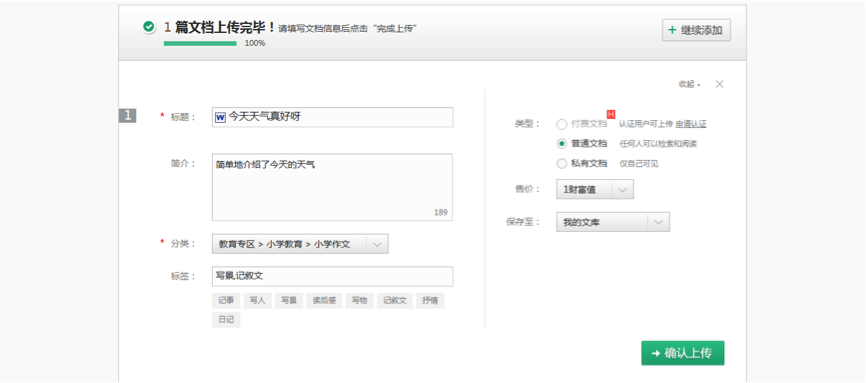The height and width of the screenshot is (383, 866).
Task: Click the 继续添加 button
Action: 696,30
